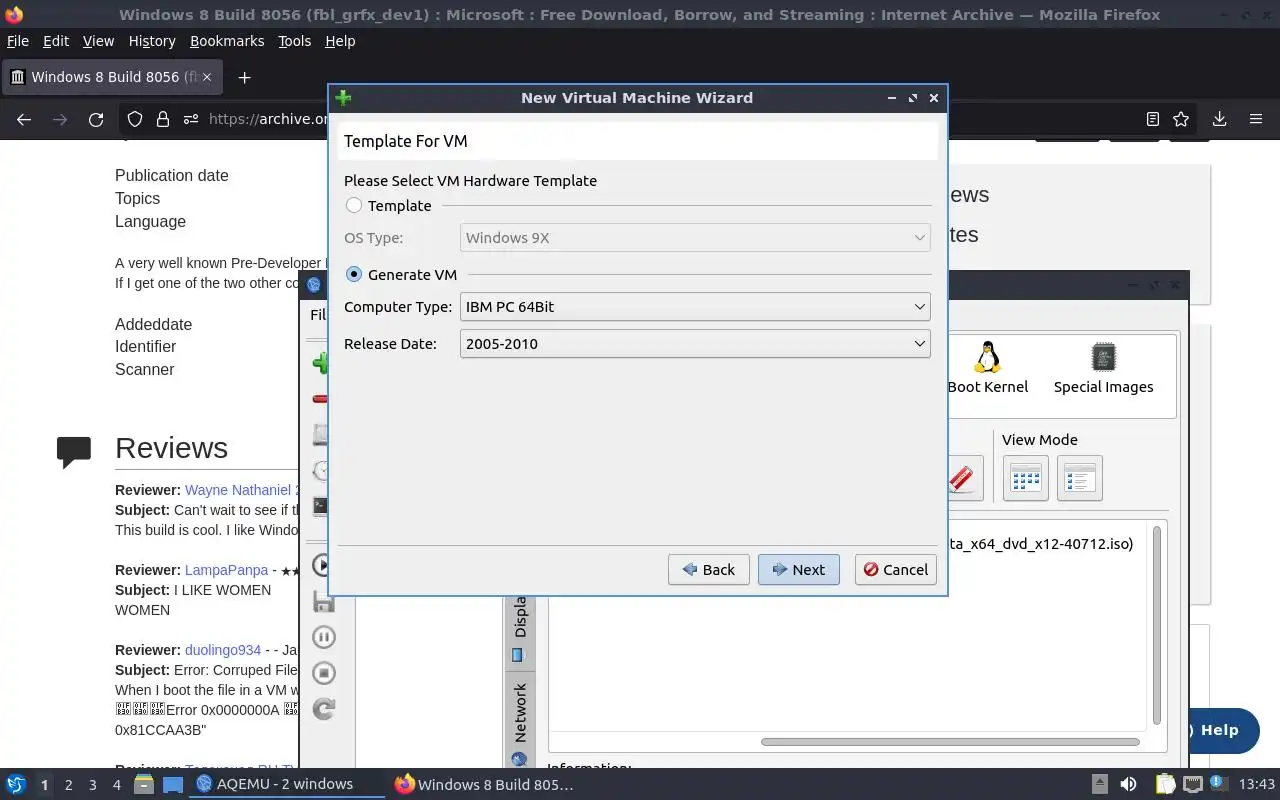Click the horizontal scrollbar in AQEMU device list

click(x=950, y=742)
